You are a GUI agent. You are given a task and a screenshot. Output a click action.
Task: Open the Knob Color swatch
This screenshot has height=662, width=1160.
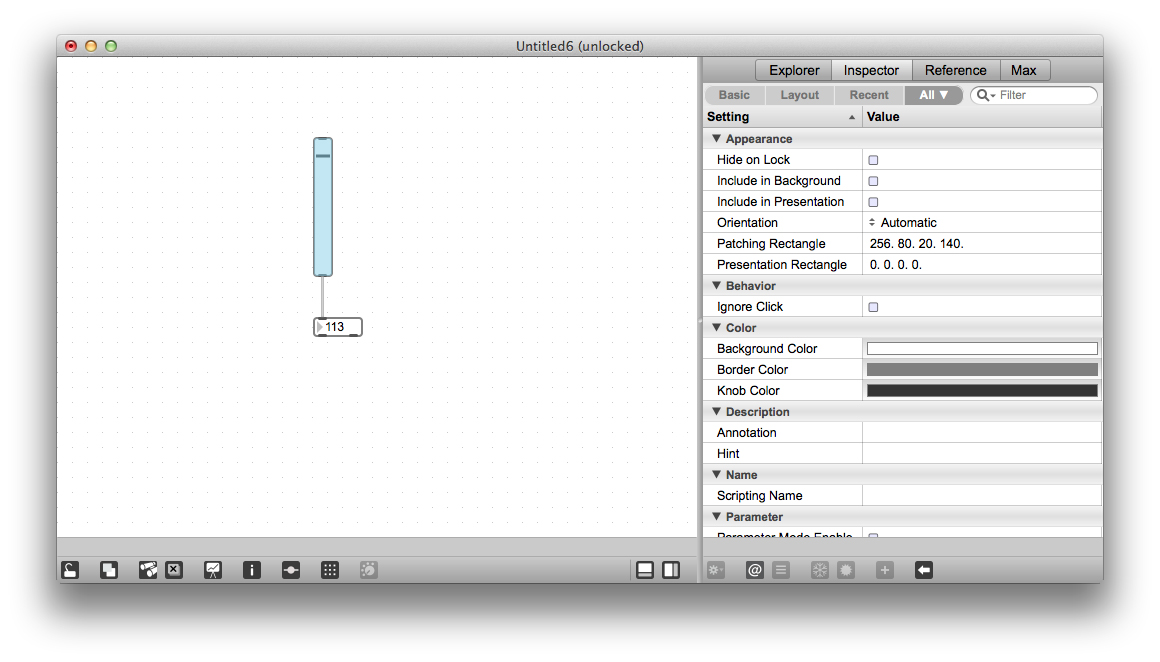[x=982, y=391]
